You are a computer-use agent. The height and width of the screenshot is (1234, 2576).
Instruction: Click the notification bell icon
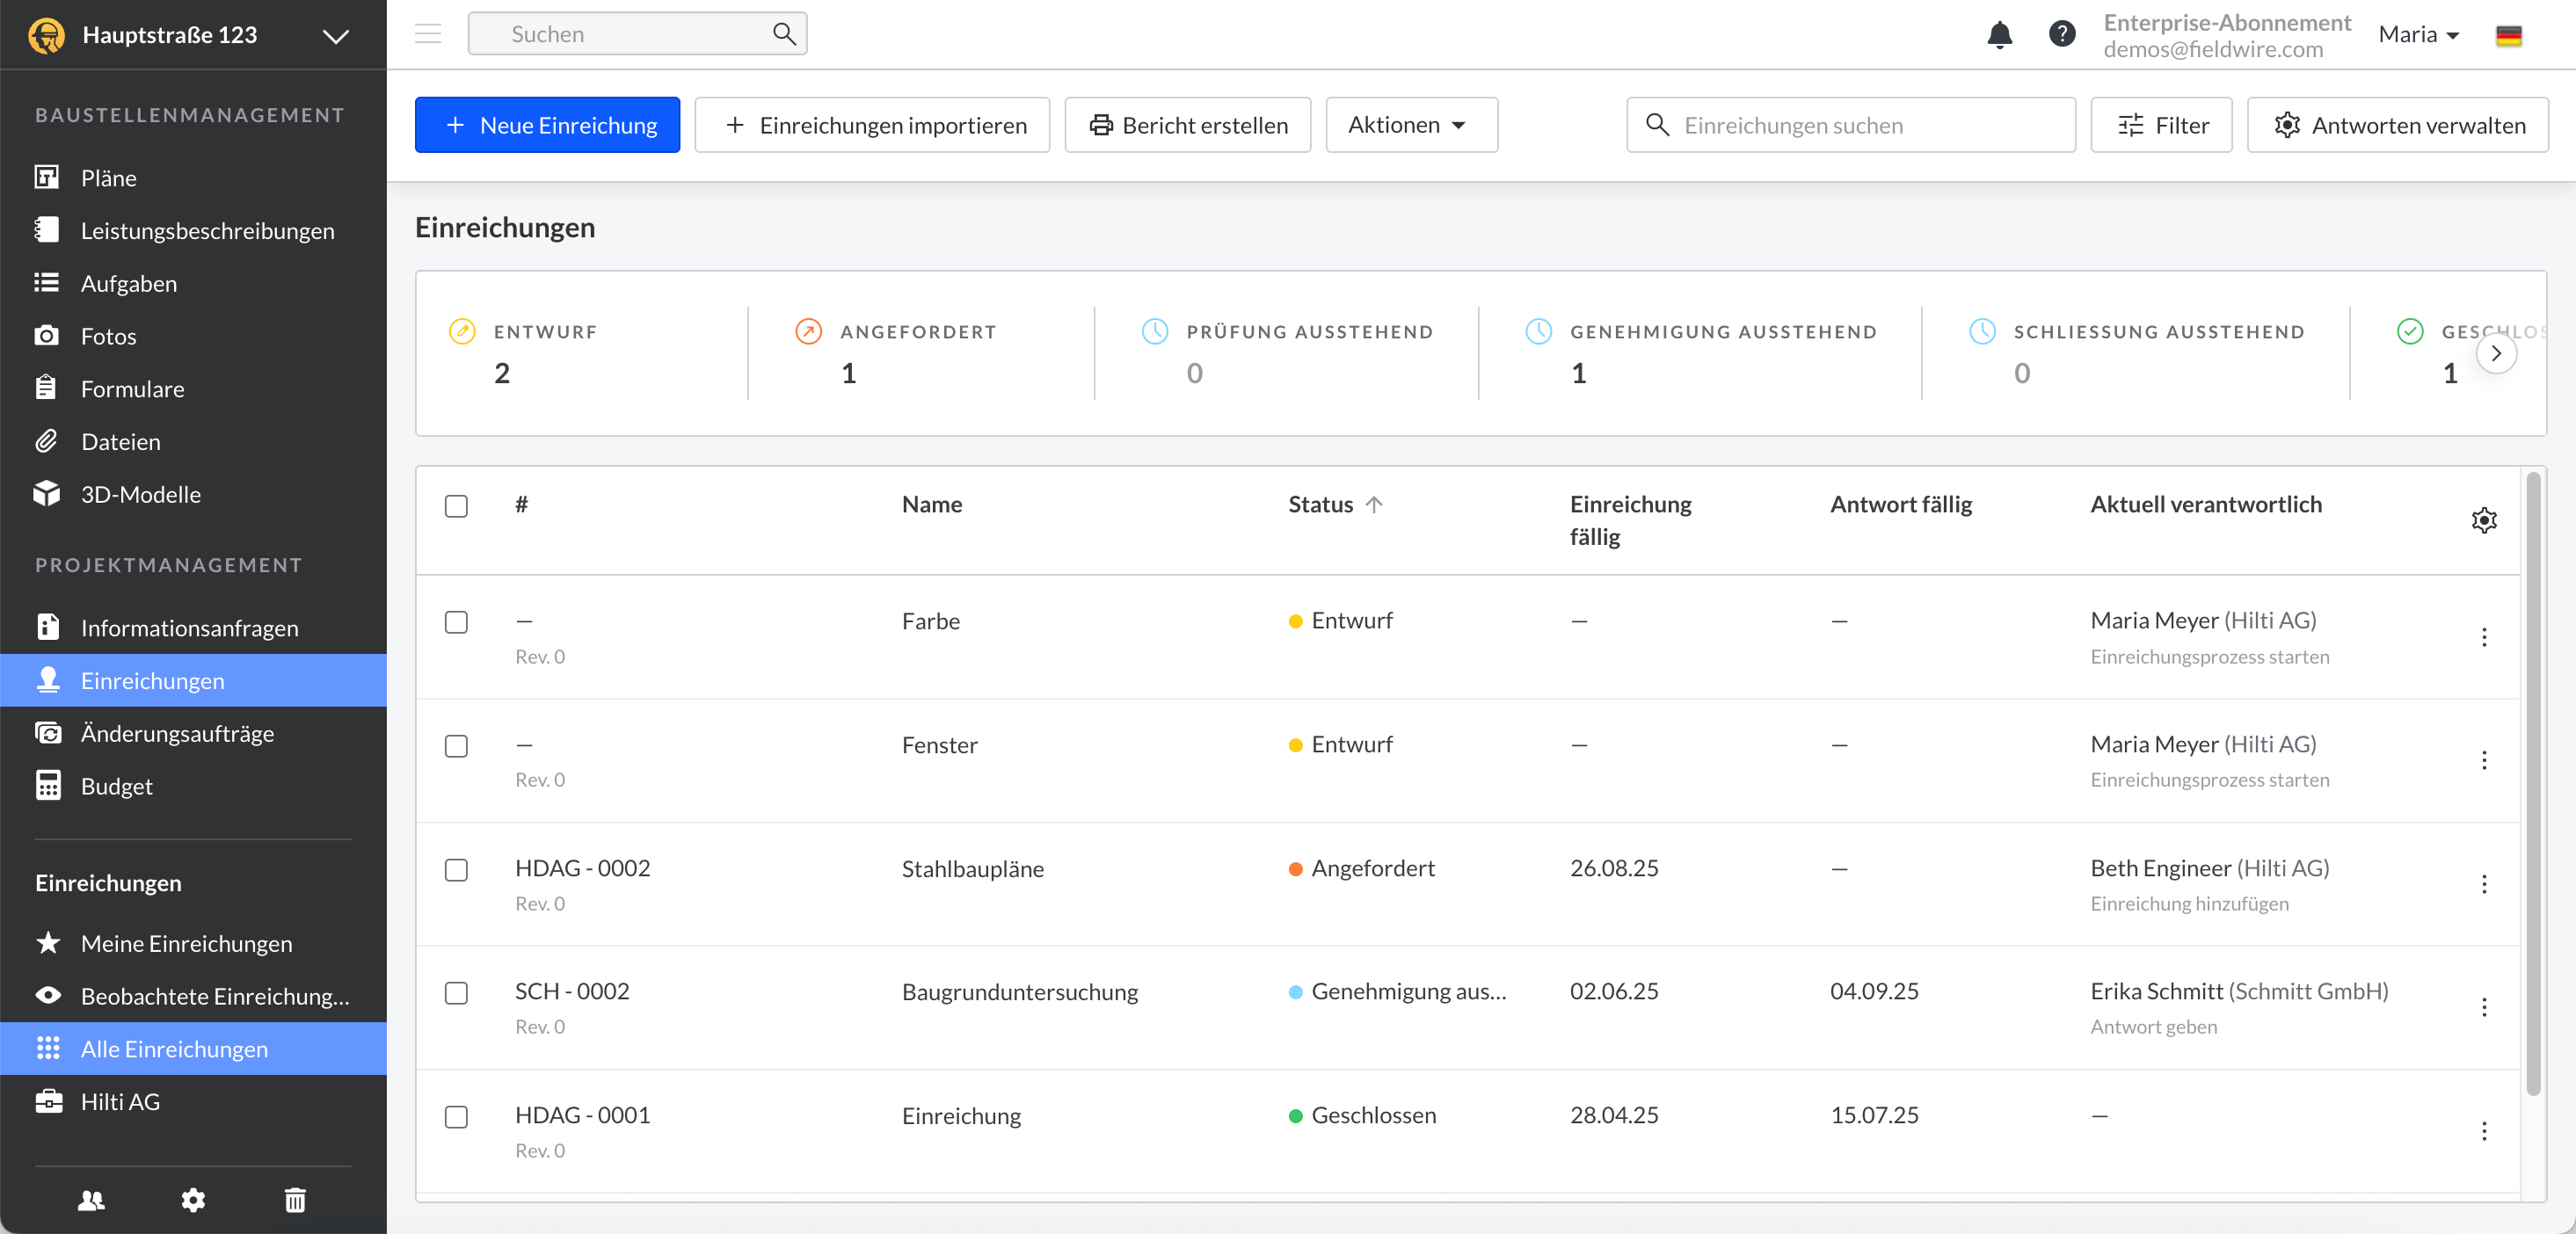click(1999, 35)
